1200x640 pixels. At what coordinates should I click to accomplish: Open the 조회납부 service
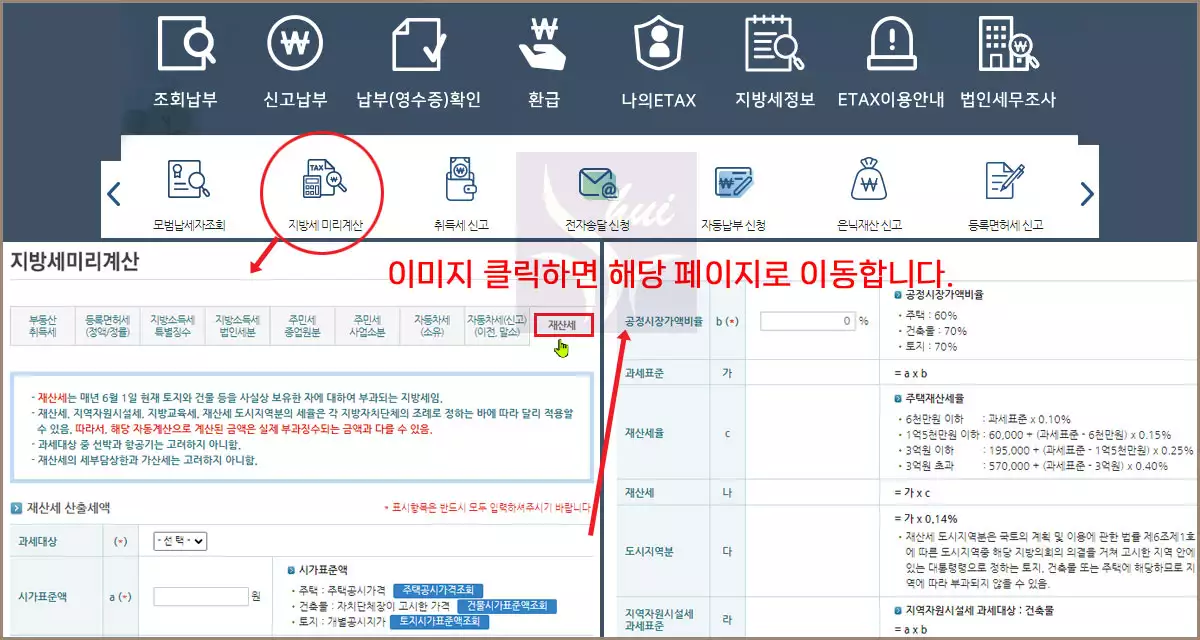coord(185,55)
